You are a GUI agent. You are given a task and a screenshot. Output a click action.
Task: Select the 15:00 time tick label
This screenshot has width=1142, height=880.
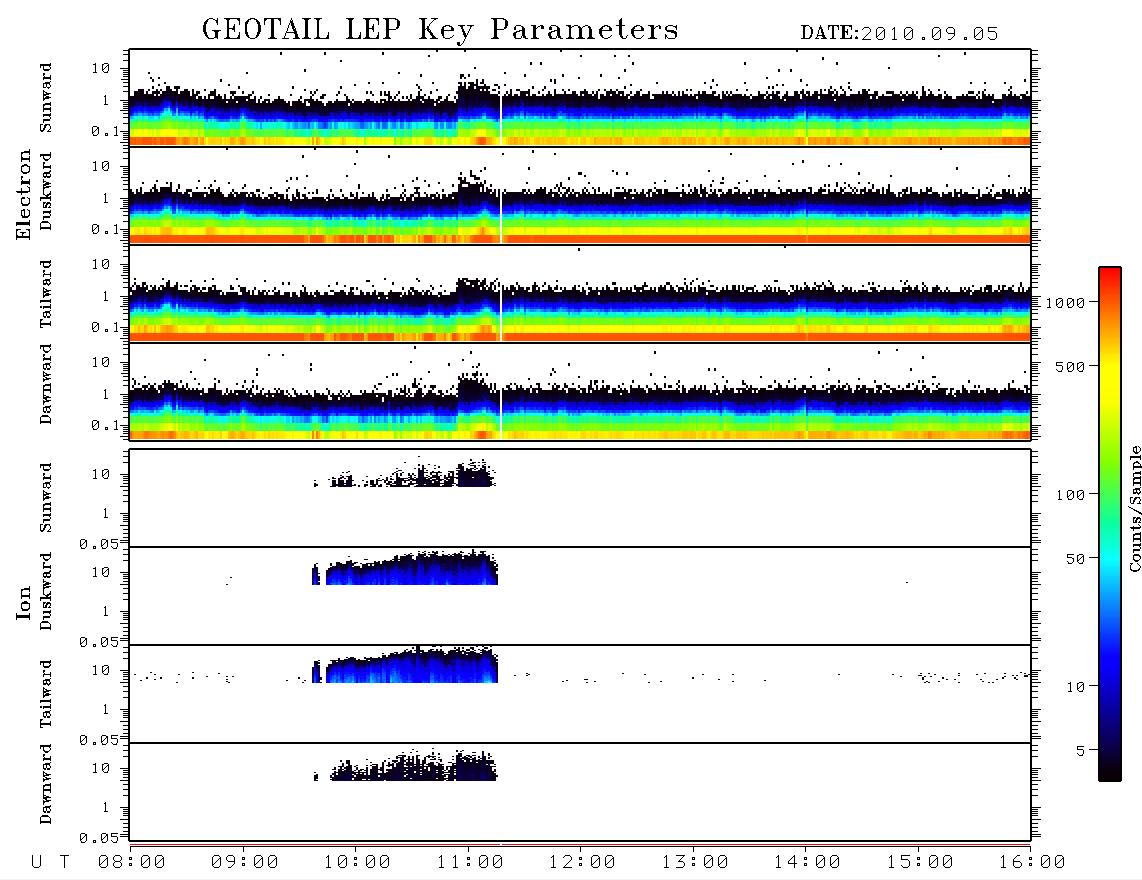920,862
